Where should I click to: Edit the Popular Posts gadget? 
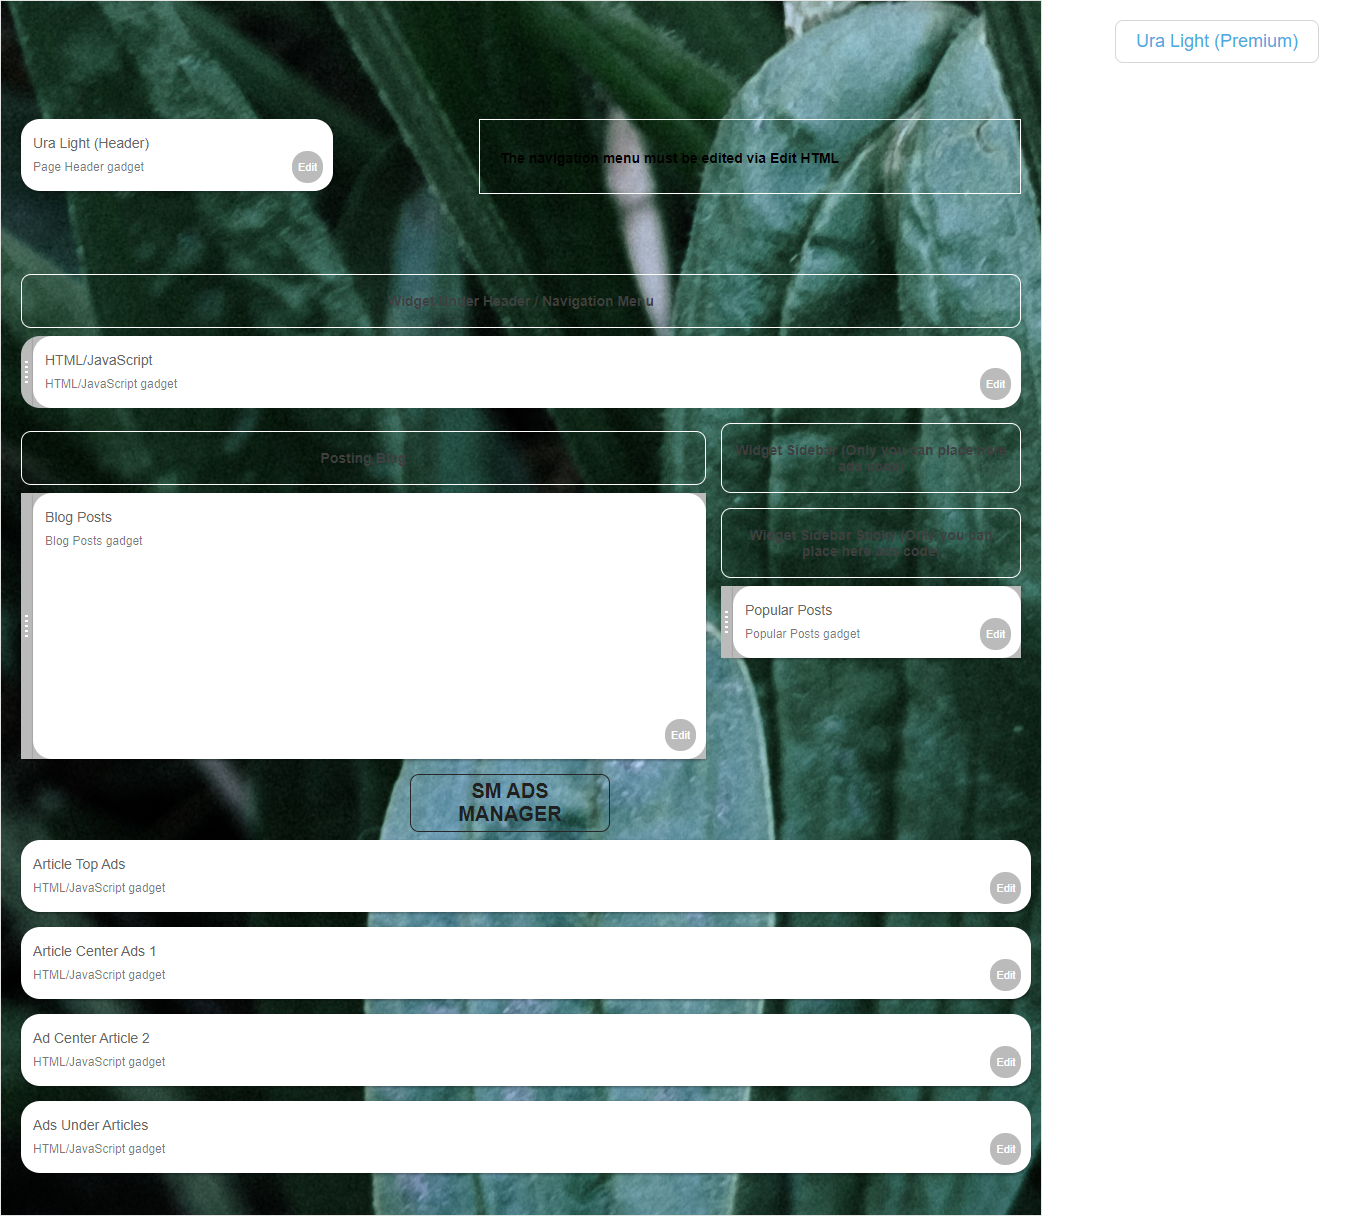(x=995, y=634)
